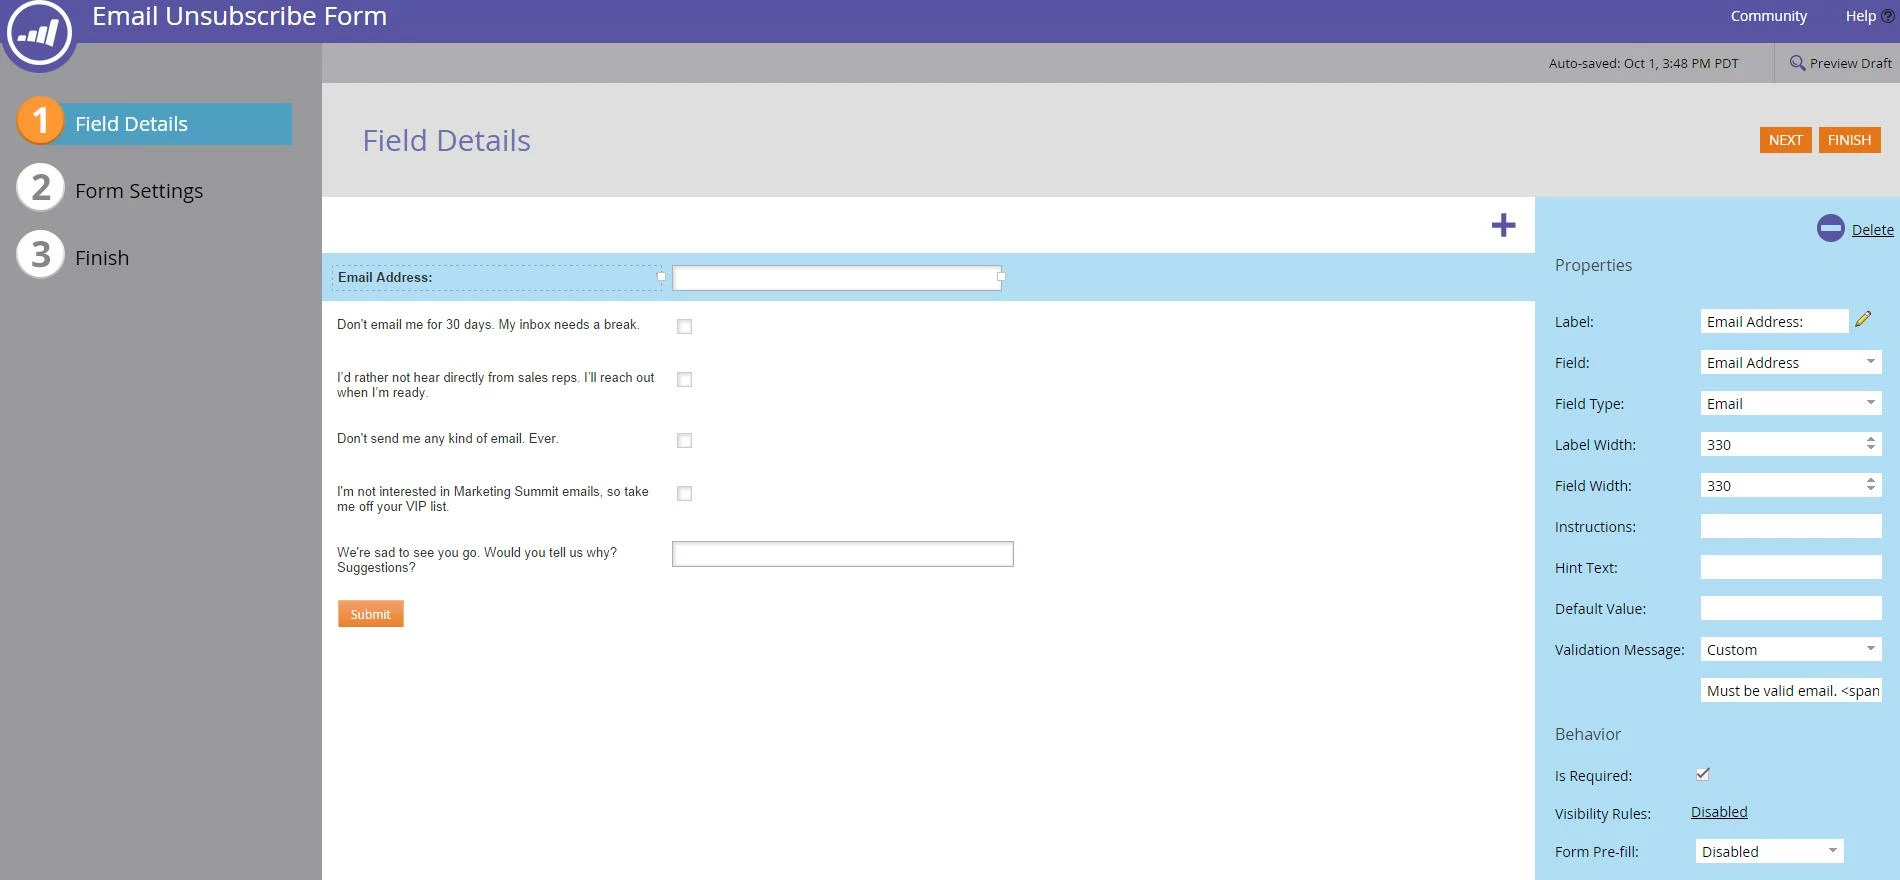1900x880 pixels.
Task: Open the Form Pre-fill dropdown
Action: 1769,851
